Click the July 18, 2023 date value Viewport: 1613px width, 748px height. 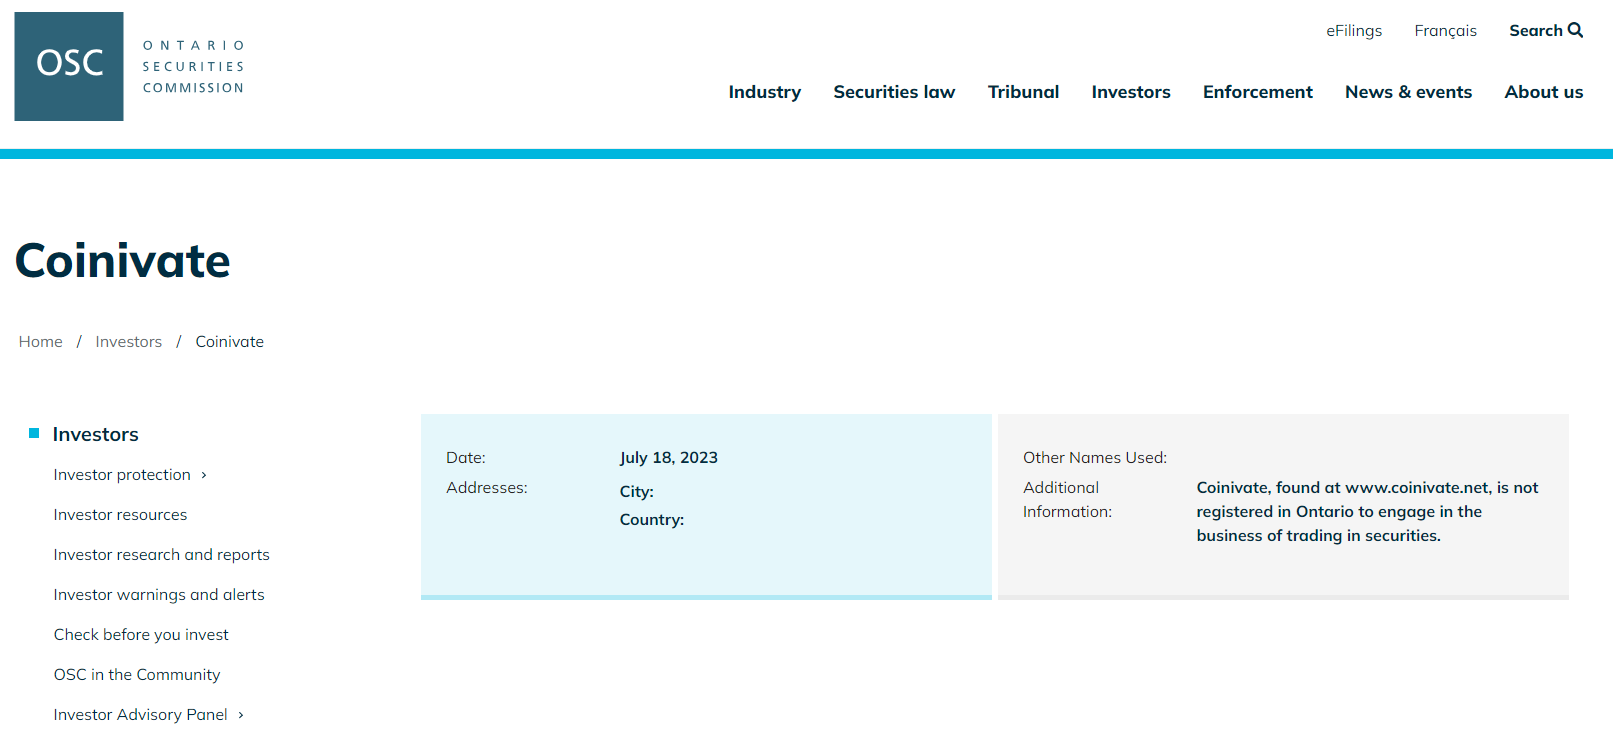tap(669, 458)
